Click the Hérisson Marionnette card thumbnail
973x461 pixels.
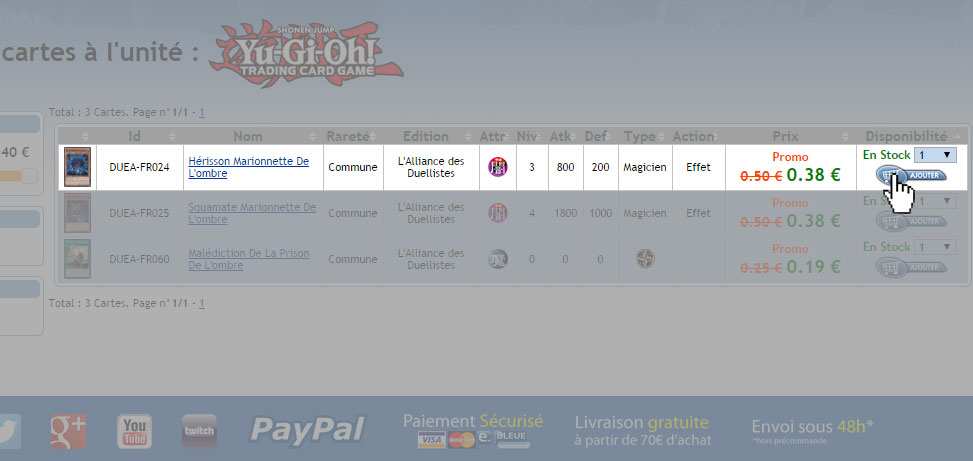pyautogui.click(x=78, y=167)
